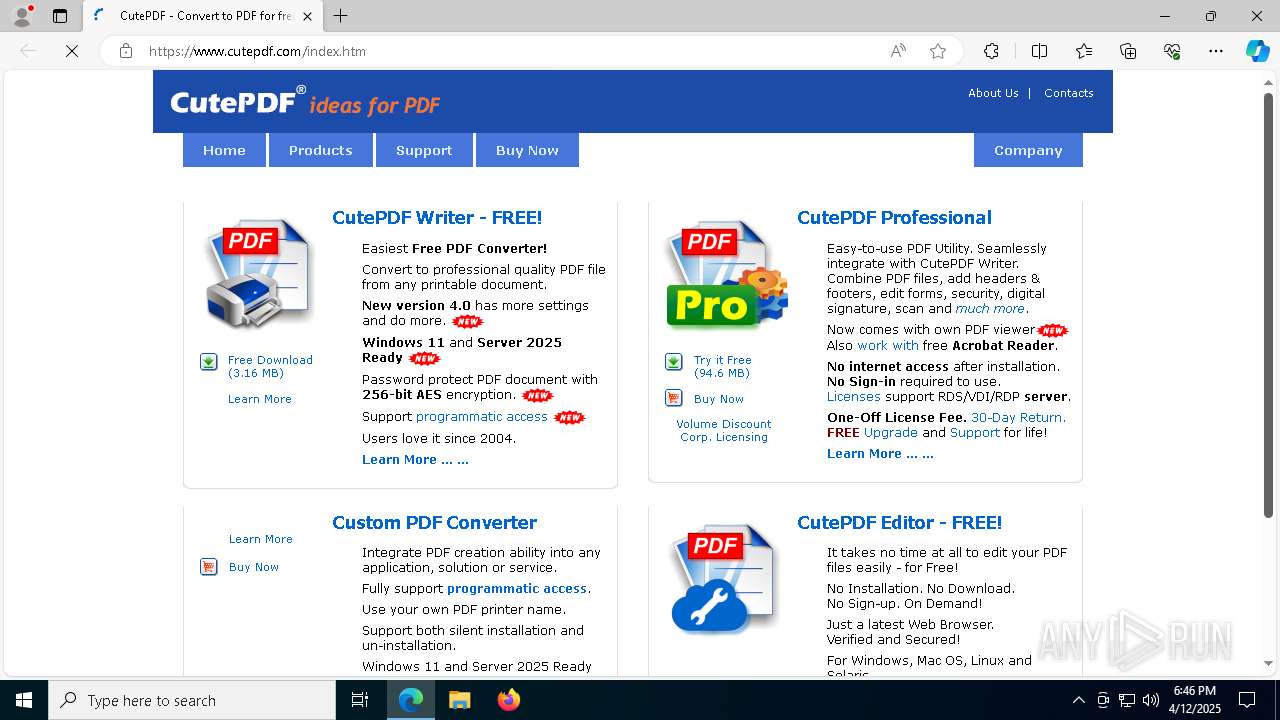
Task: Select the CutePDF browser tab
Action: [x=203, y=16]
